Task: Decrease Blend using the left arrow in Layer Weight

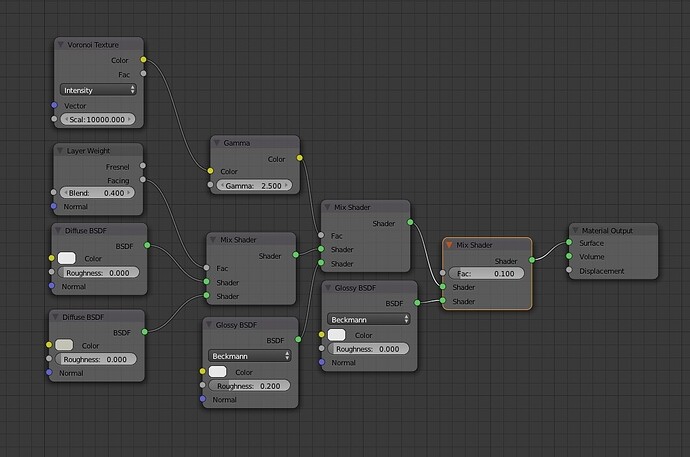Action: click(66, 193)
